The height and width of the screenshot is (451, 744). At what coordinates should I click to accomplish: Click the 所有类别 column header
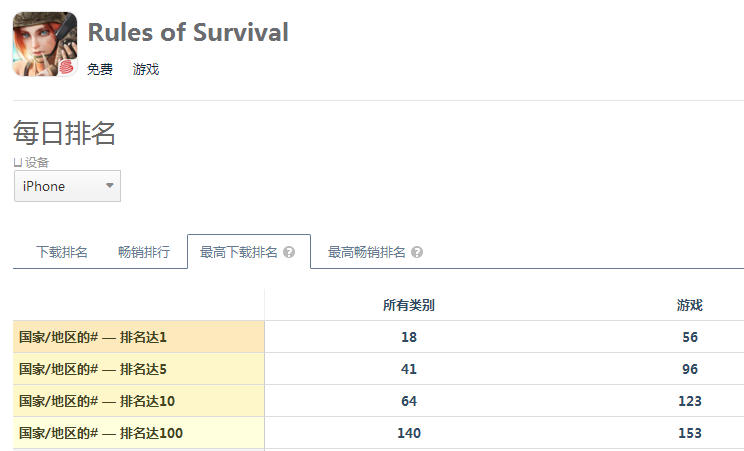(x=409, y=305)
